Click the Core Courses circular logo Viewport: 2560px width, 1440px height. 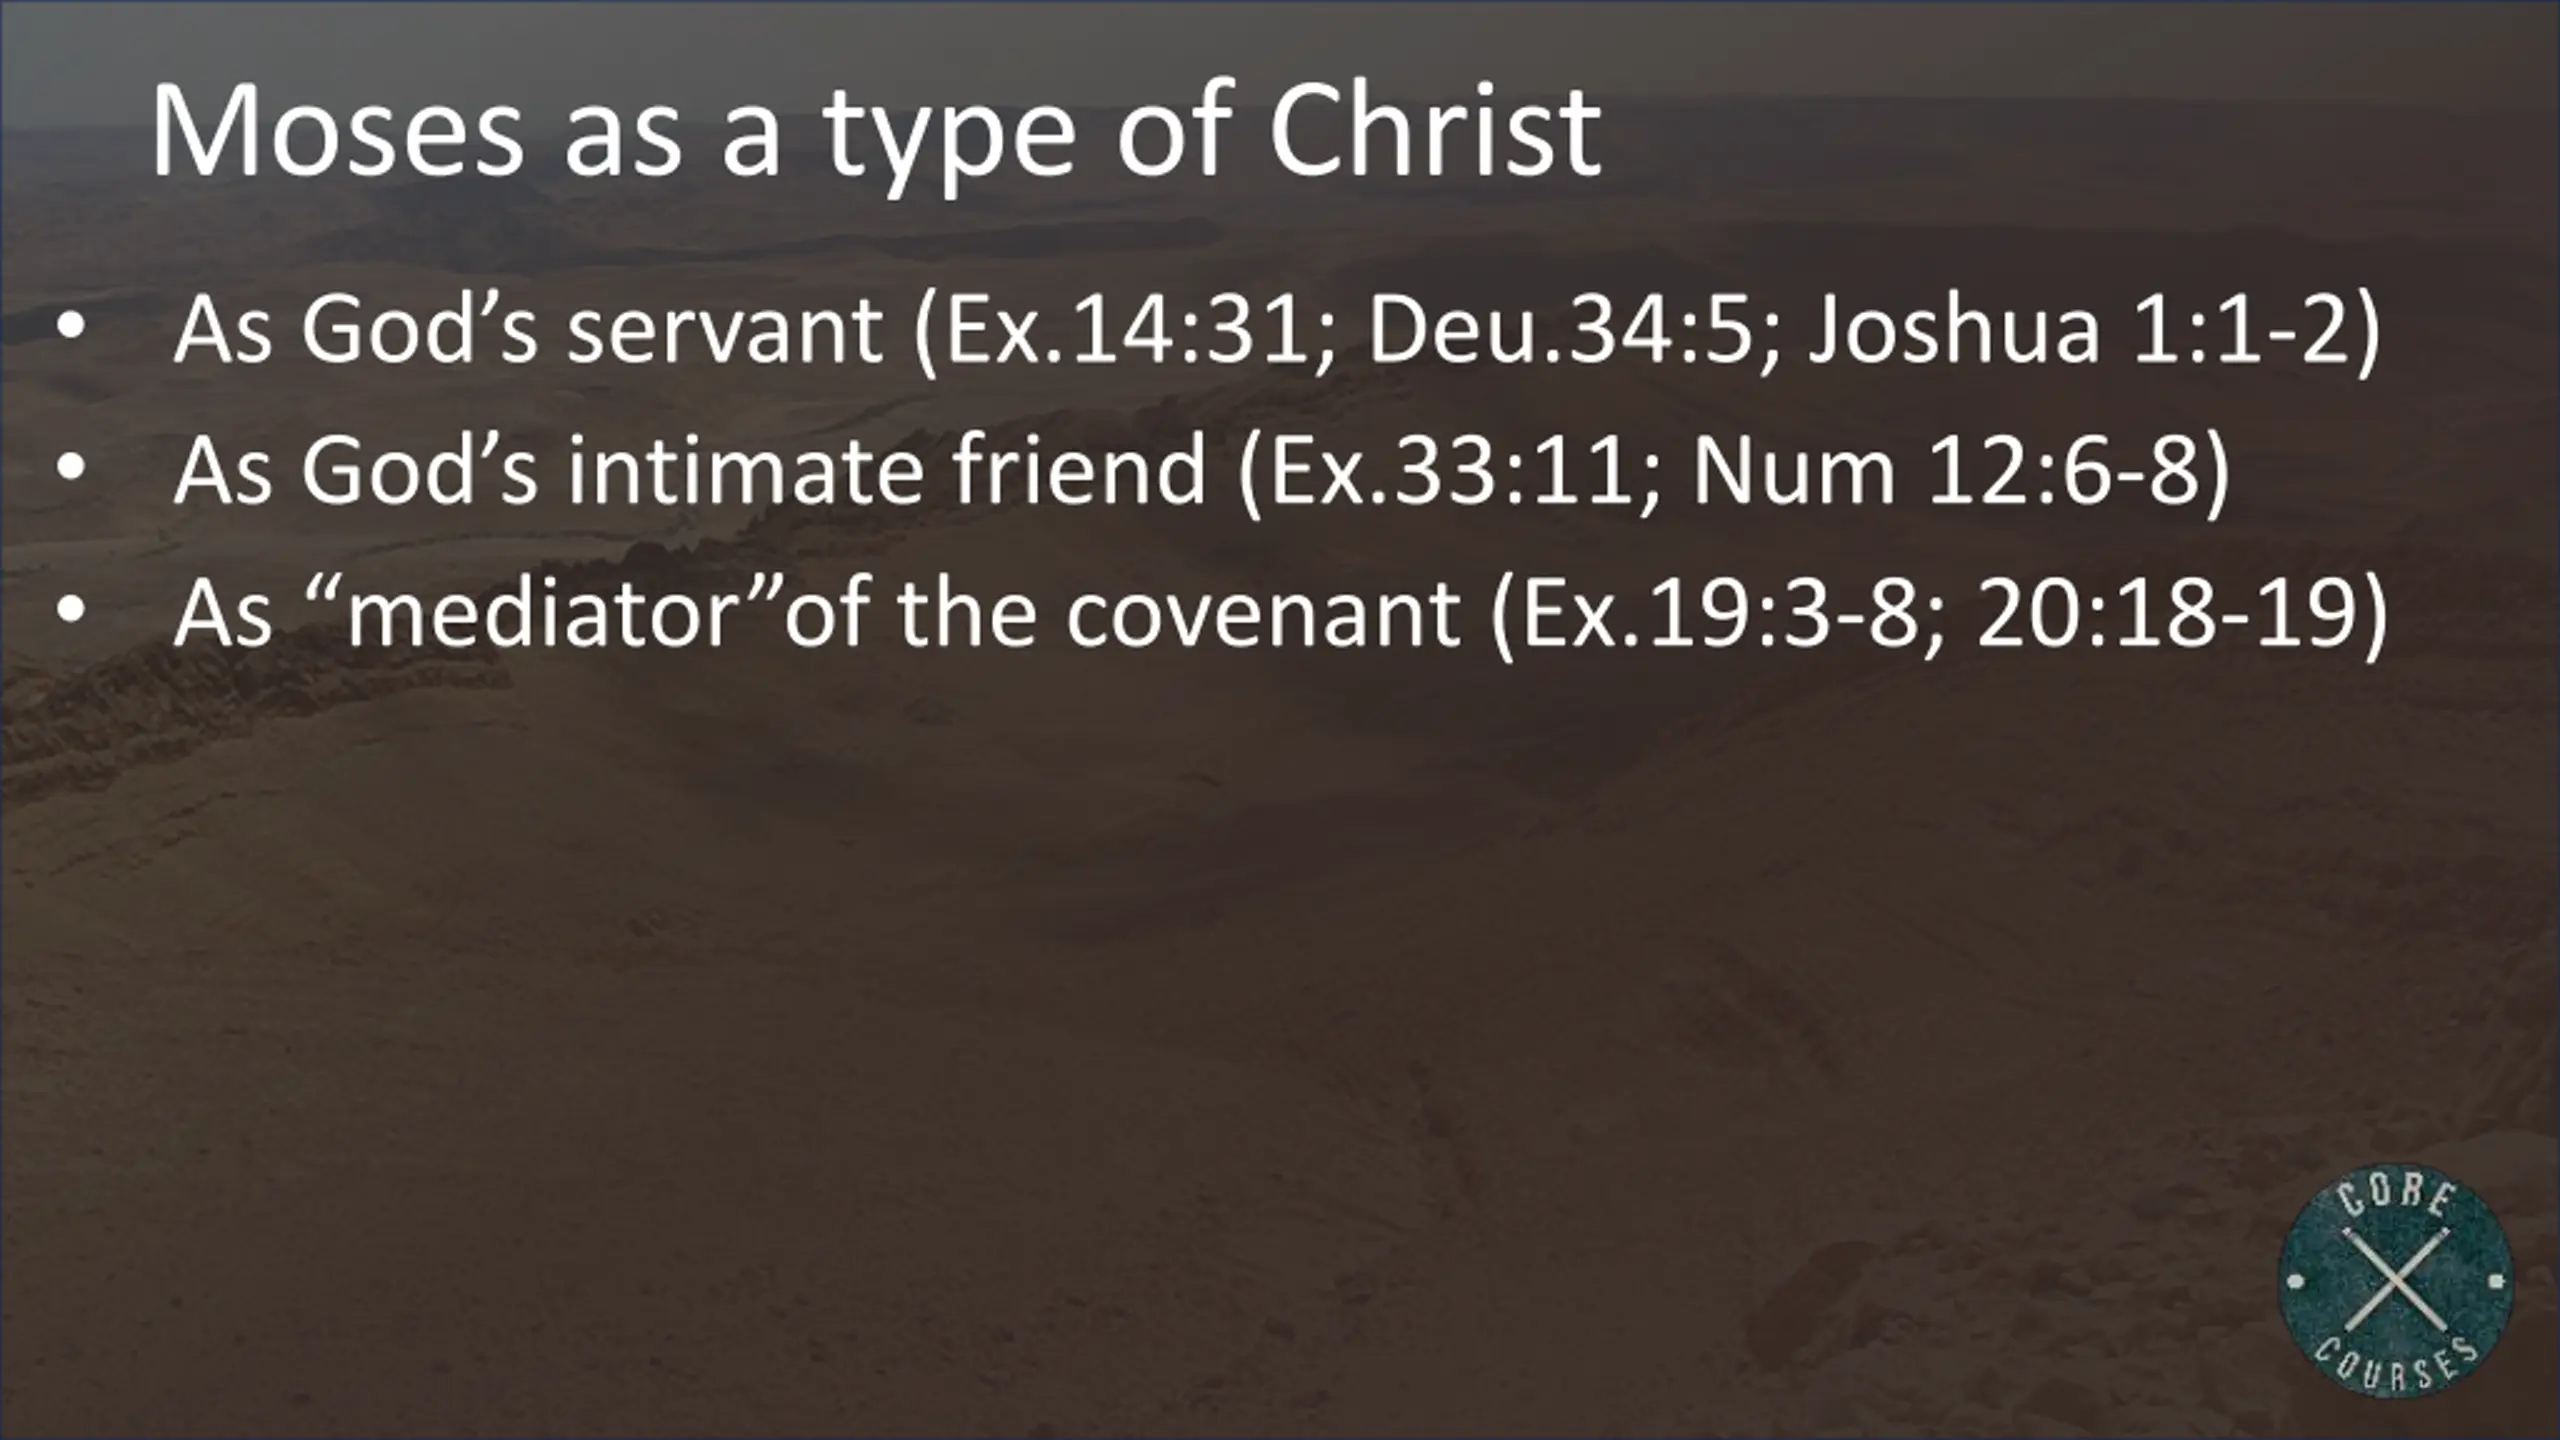(2394, 1286)
